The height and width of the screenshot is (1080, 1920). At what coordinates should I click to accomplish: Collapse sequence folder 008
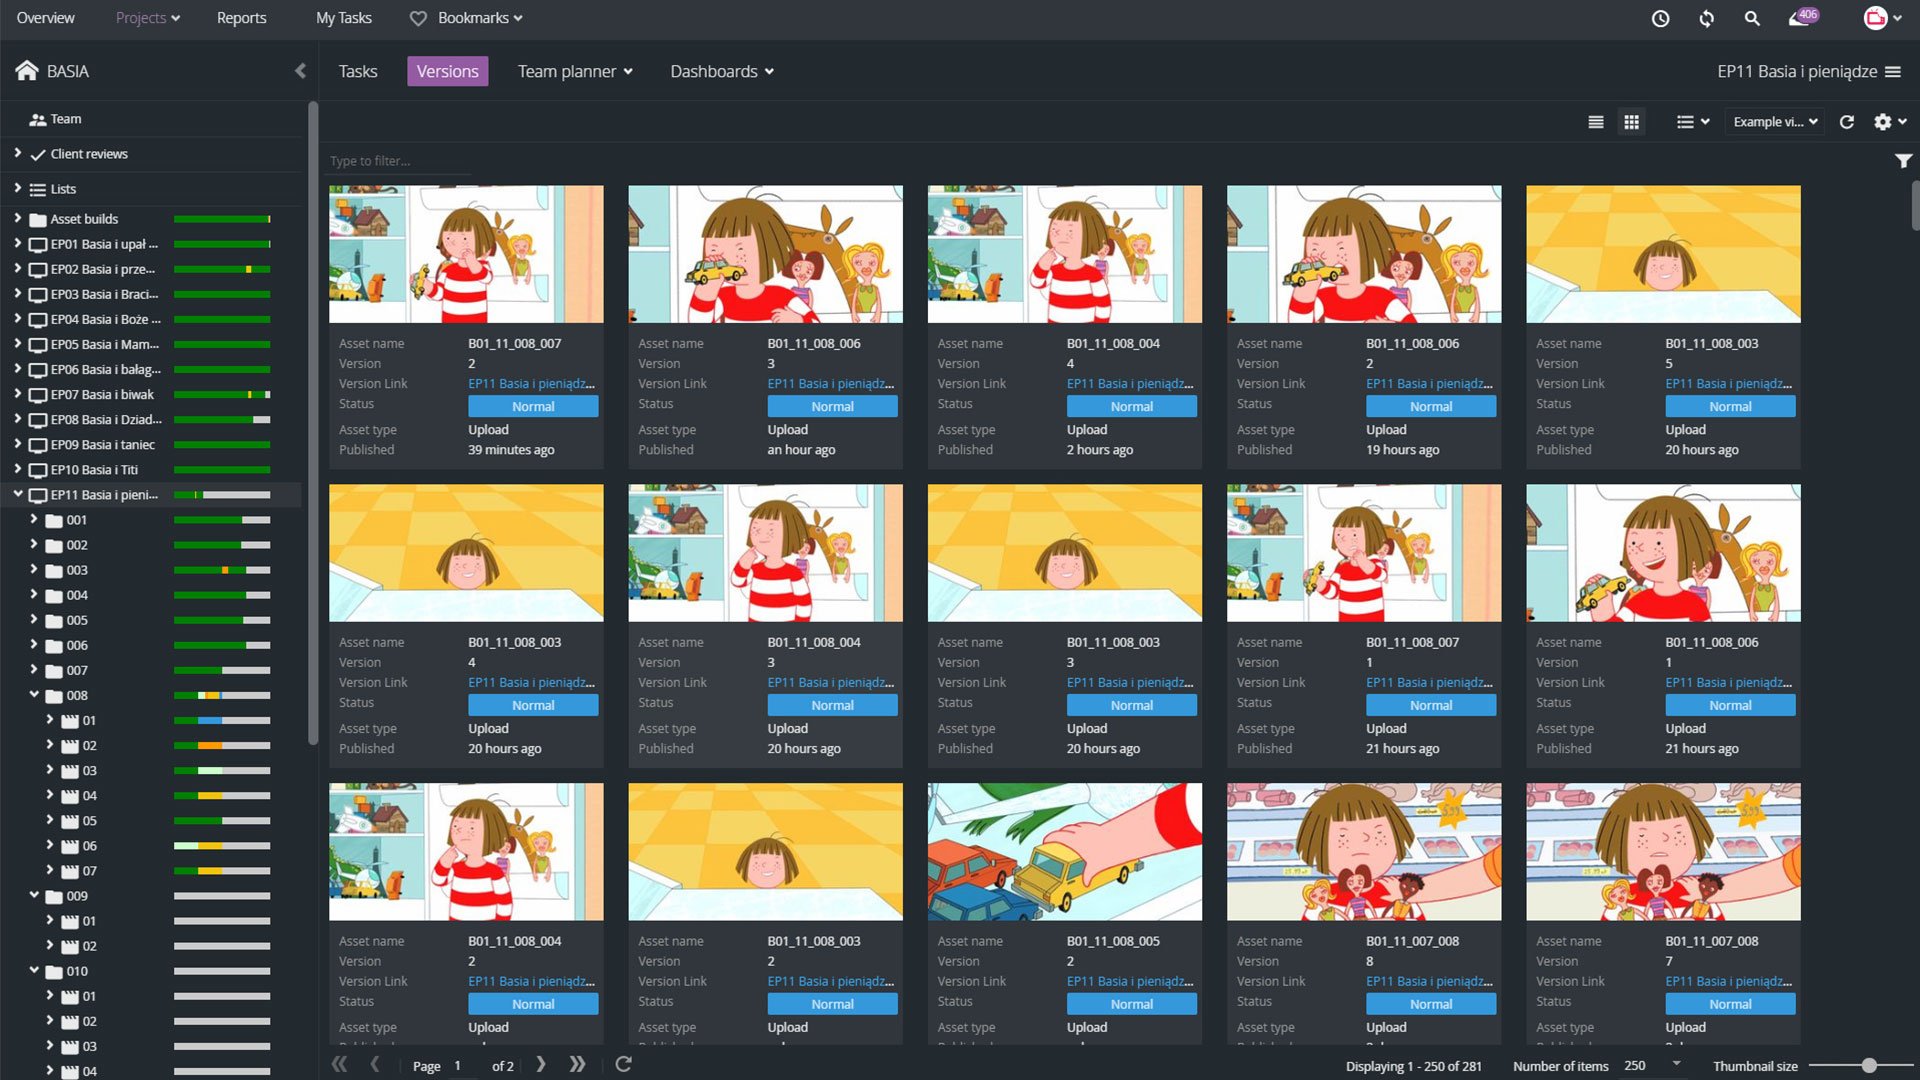(34, 694)
